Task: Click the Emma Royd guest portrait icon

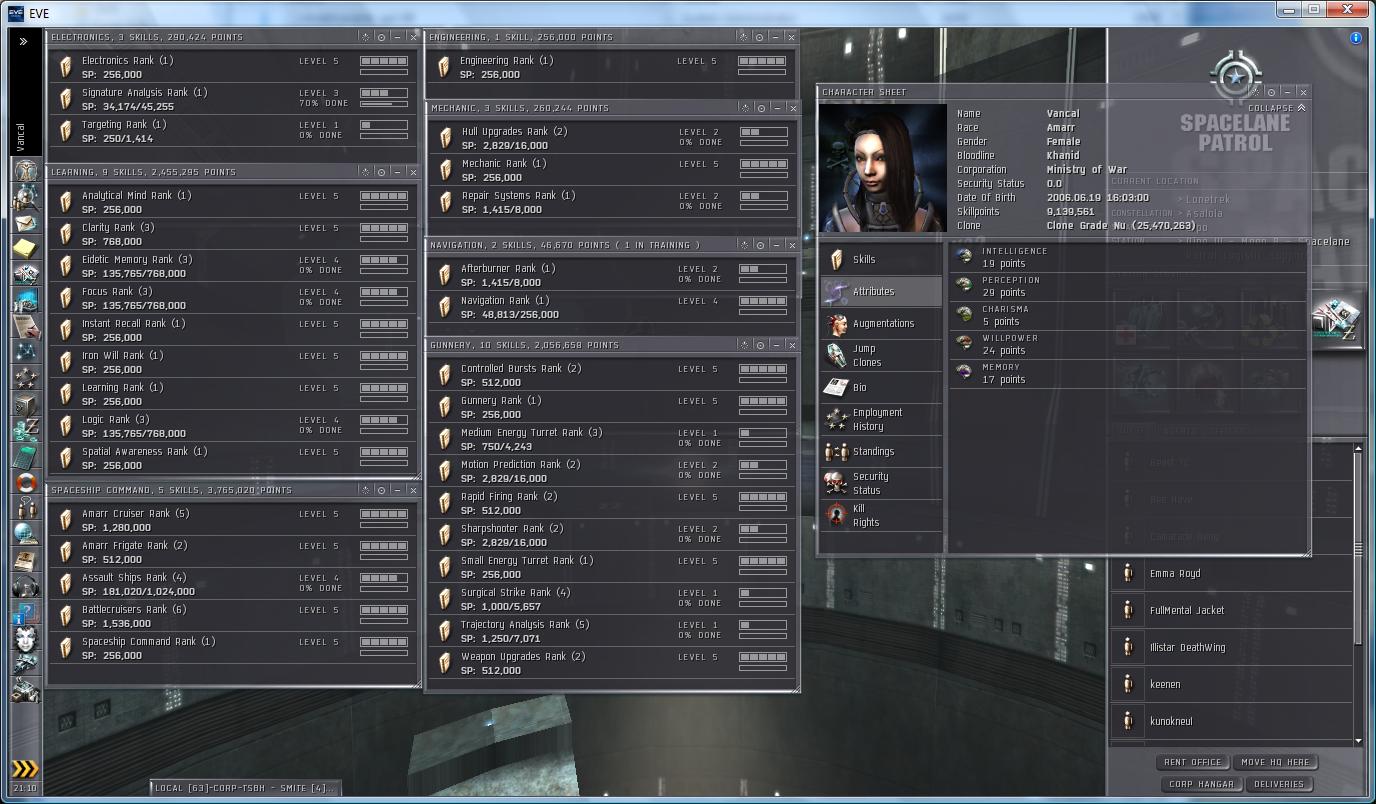Action: coord(1128,573)
